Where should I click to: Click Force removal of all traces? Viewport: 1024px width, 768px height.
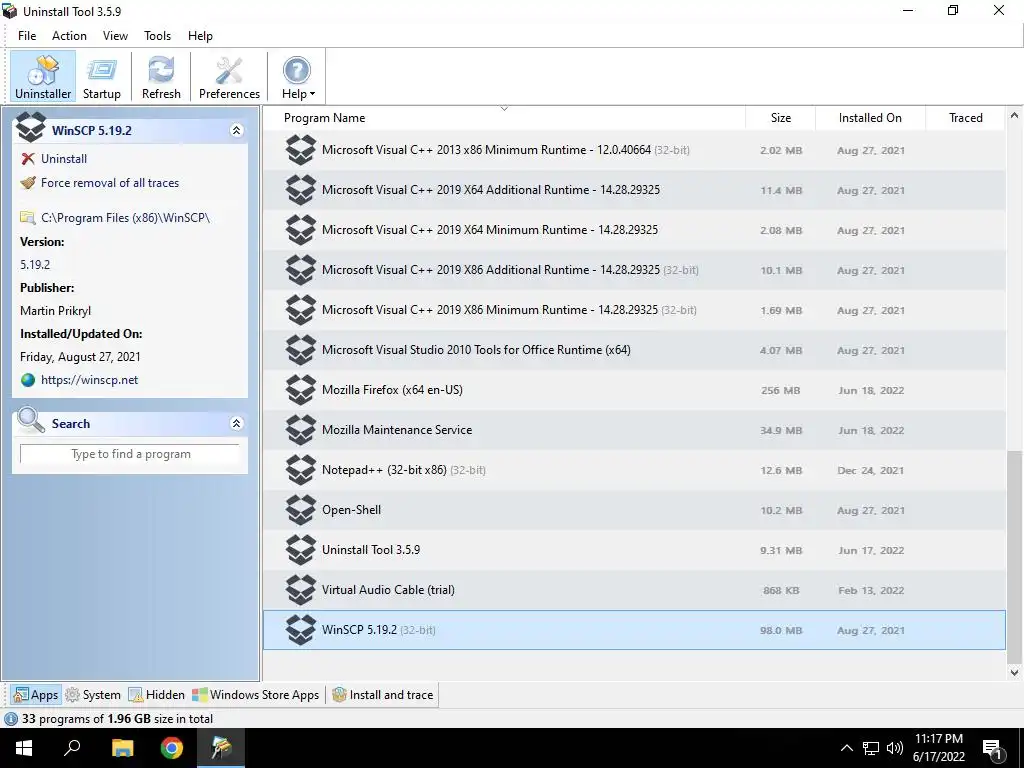pos(109,183)
